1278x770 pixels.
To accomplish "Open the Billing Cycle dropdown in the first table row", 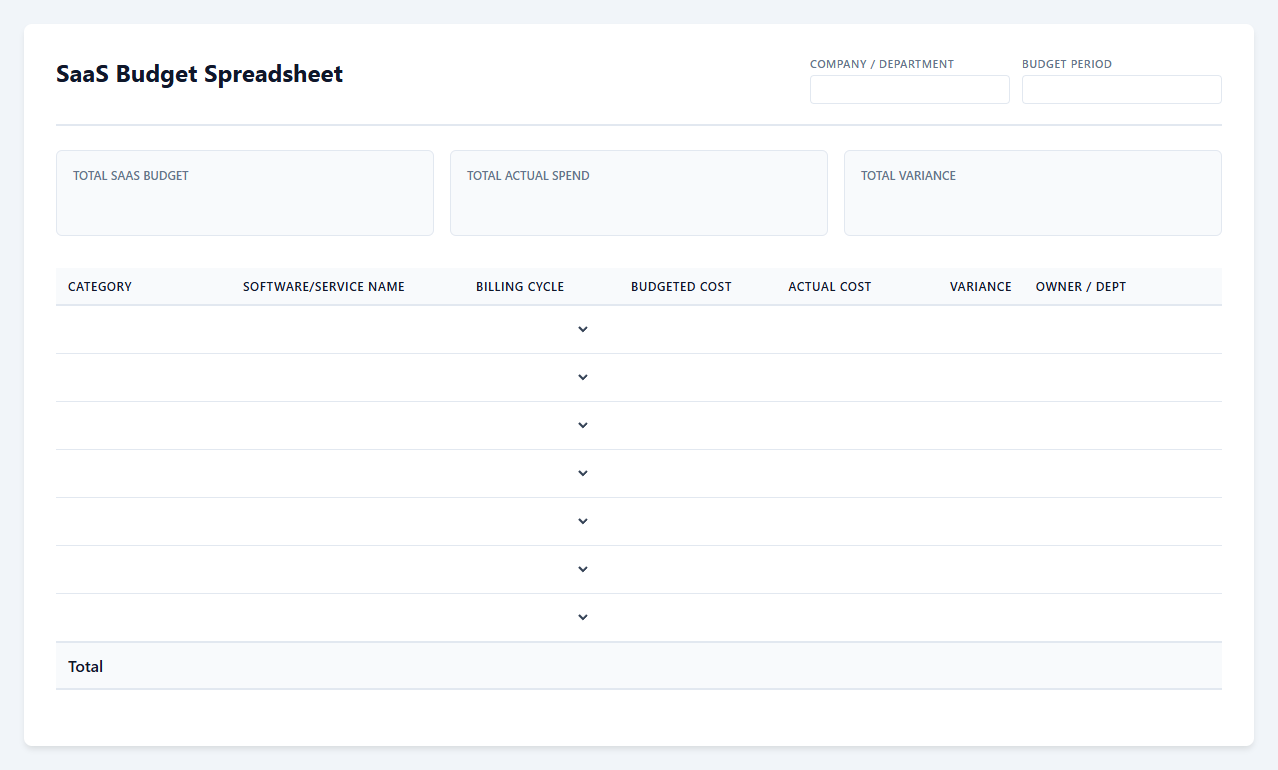I will coord(532,329).
